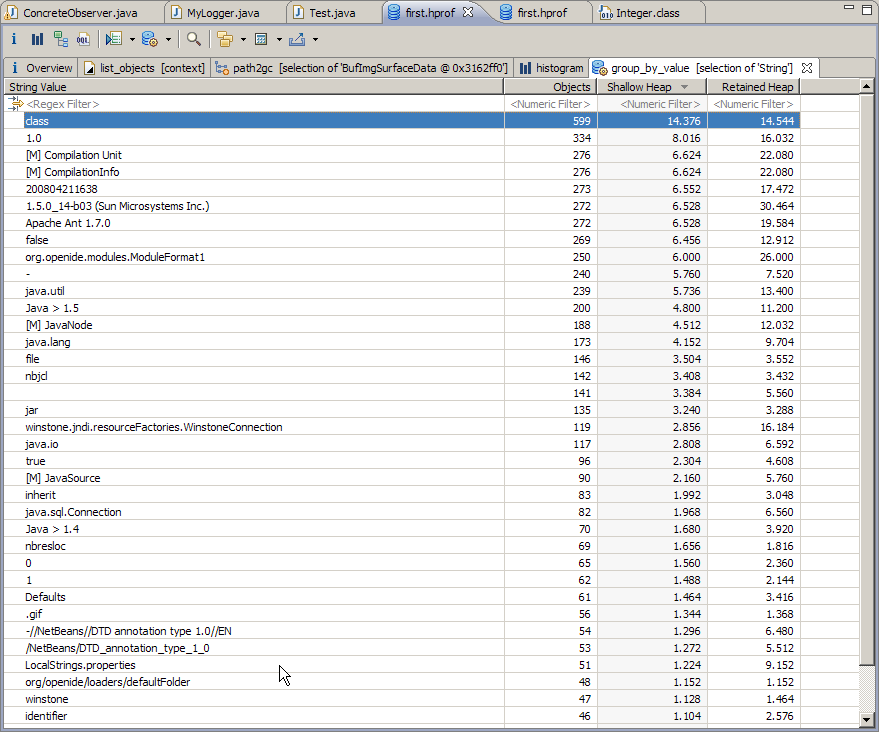Select the 'Defaults' row

(x=402, y=597)
